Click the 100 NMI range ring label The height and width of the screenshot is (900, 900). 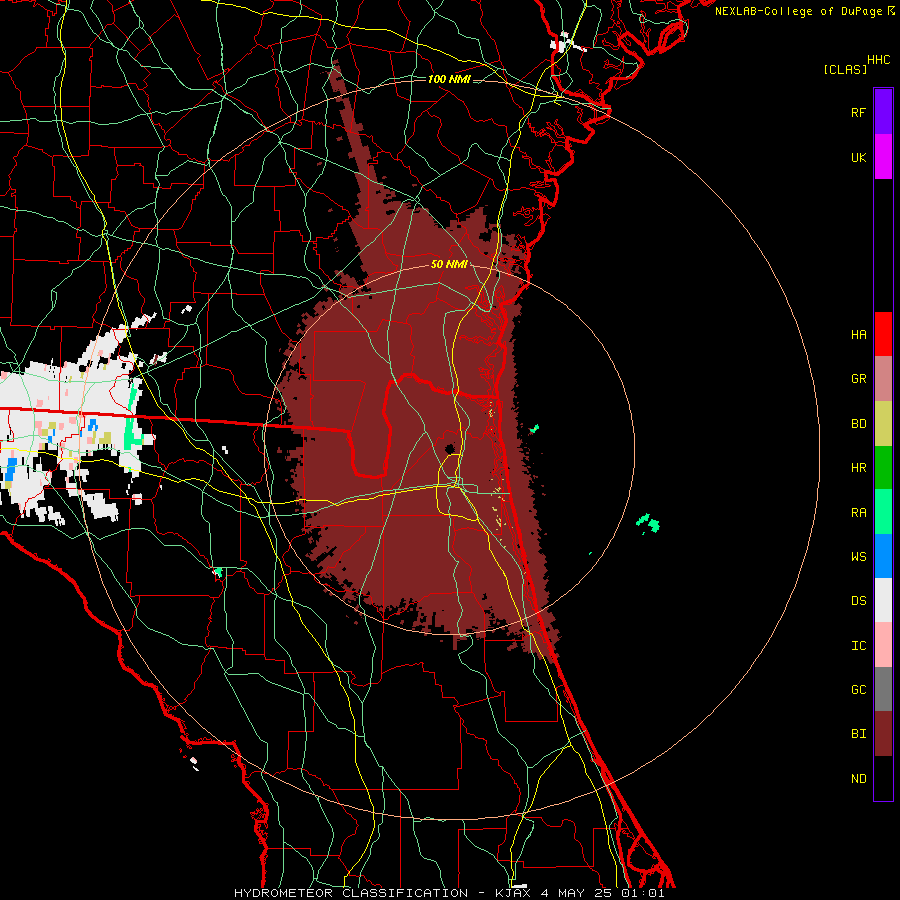(x=449, y=79)
